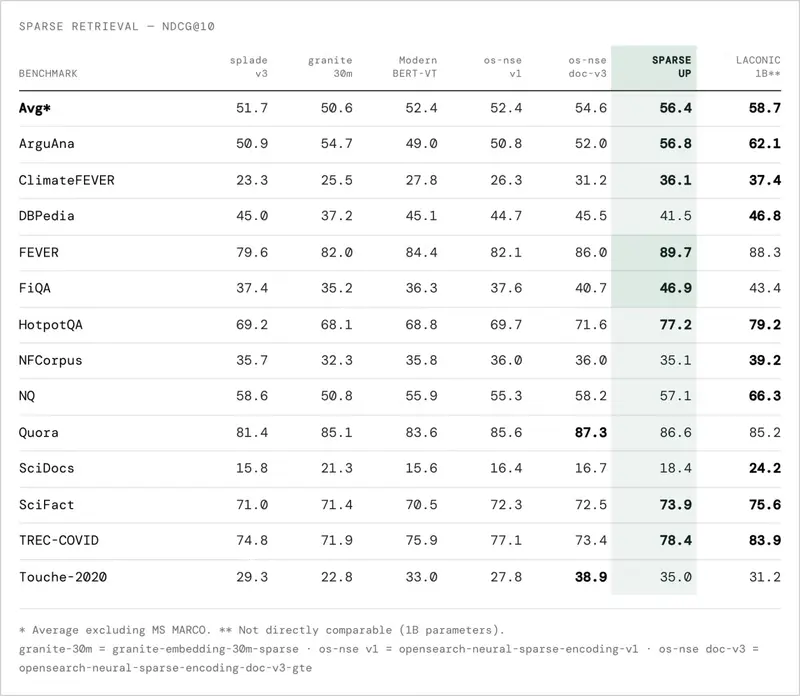Click the os-nse doc-v3 column header

(587, 67)
